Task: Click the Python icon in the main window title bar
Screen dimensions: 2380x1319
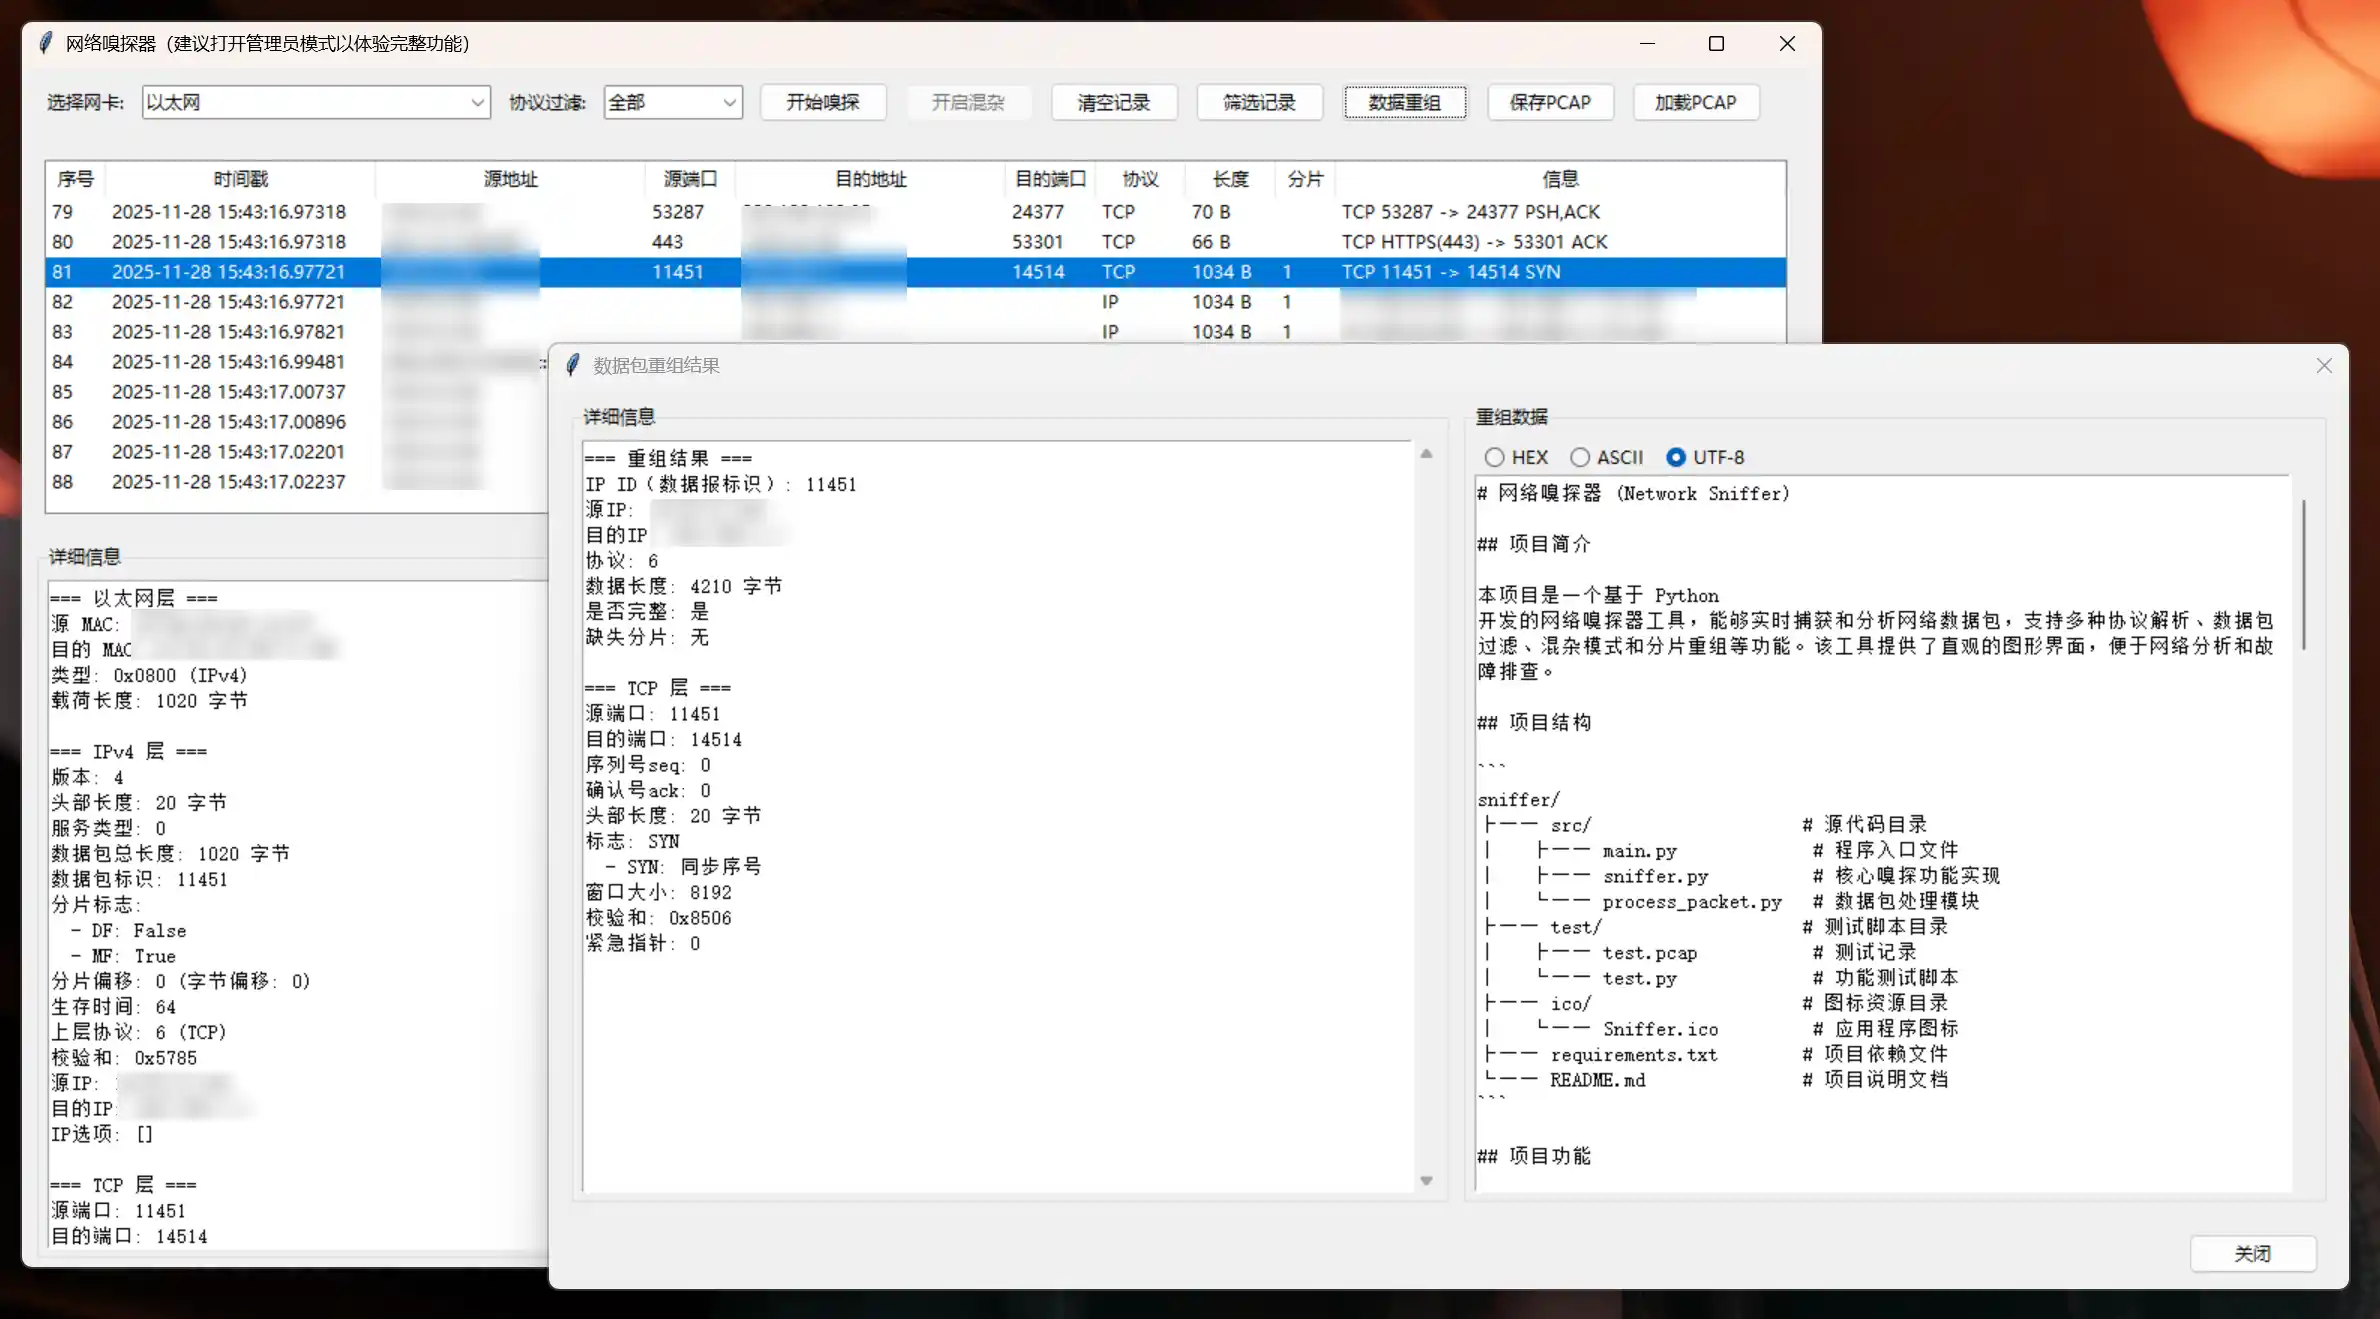Action: pyautogui.click(x=45, y=43)
